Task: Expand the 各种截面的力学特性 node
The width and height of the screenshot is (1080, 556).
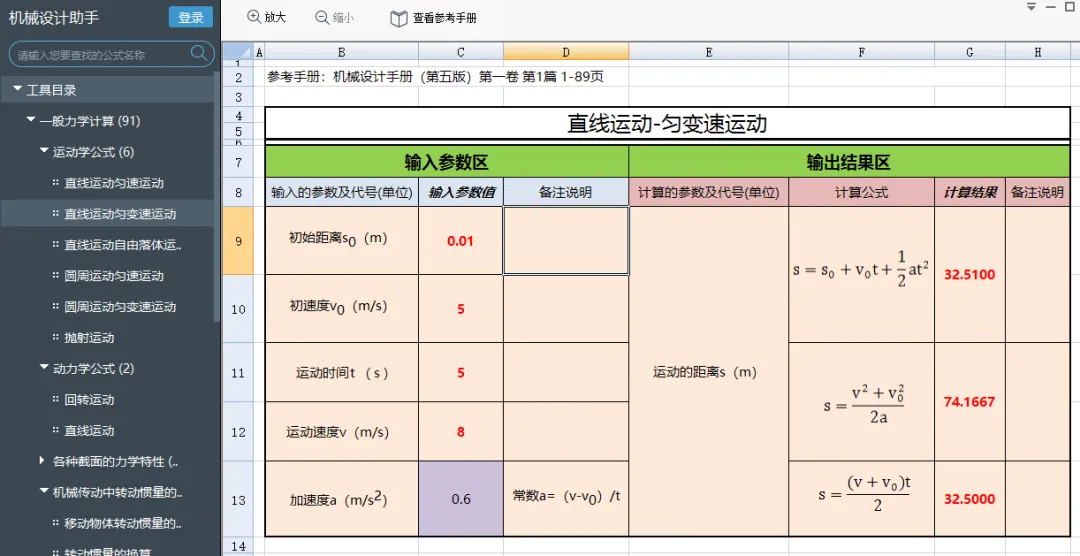Action: (x=43, y=460)
